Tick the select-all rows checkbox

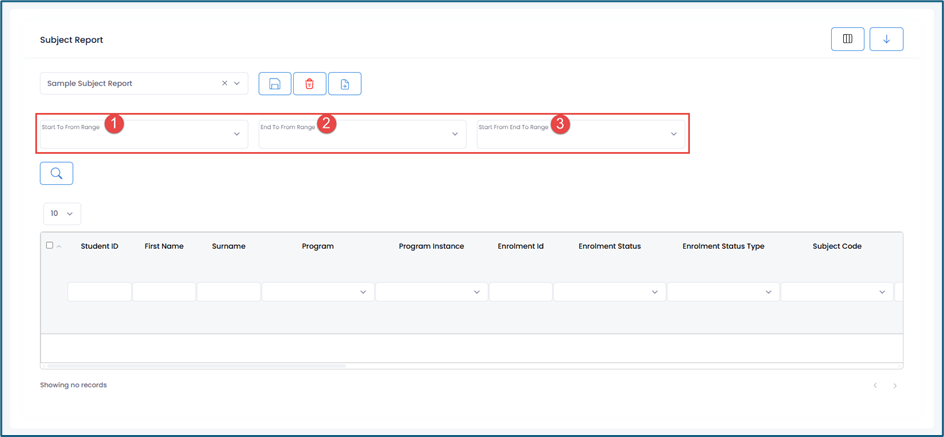pyautogui.click(x=50, y=246)
